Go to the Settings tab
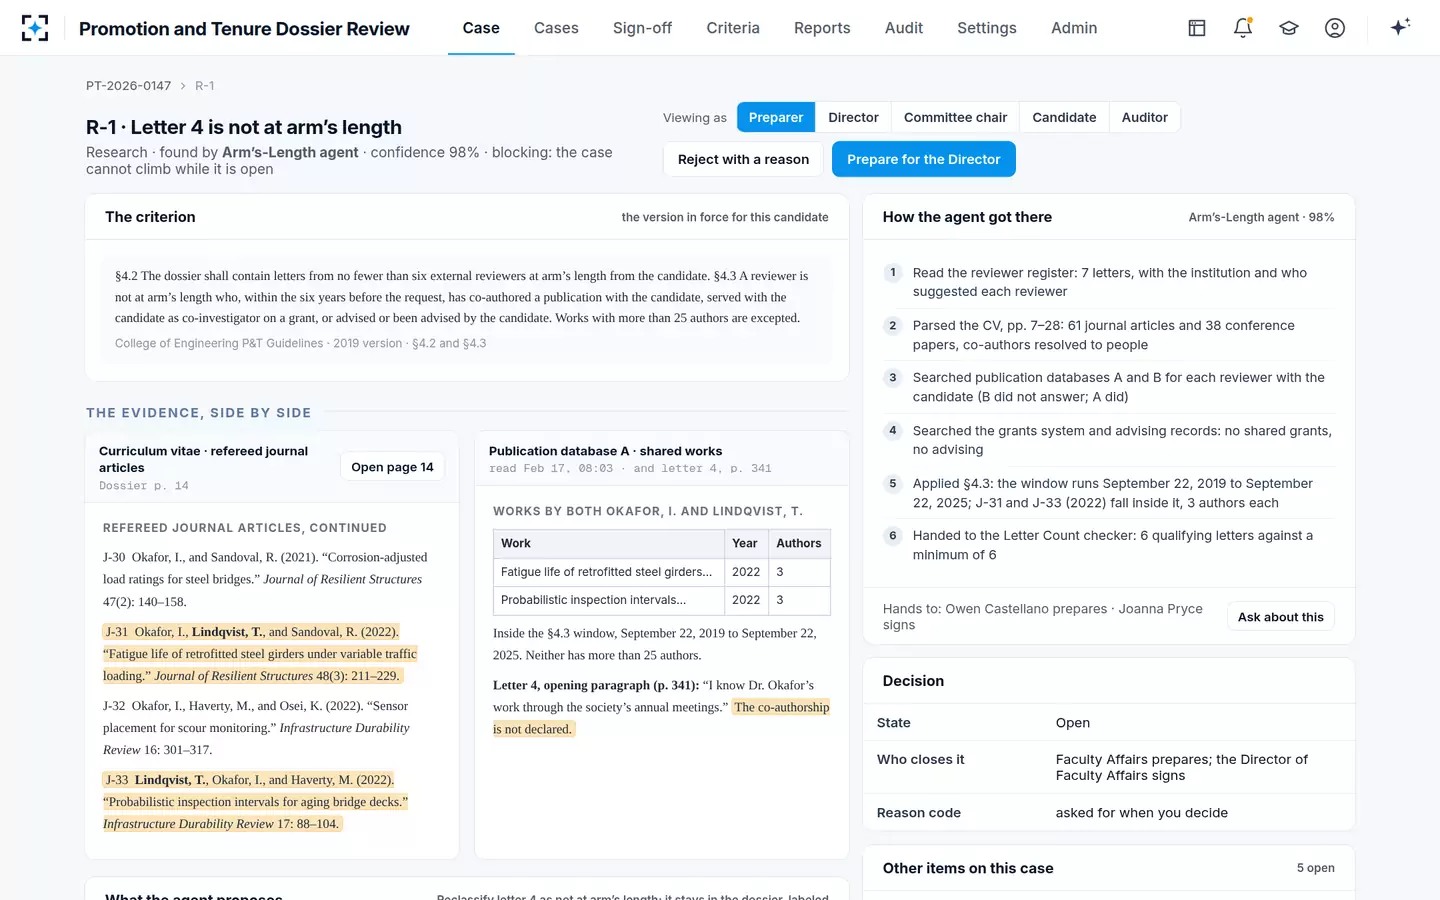The image size is (1440, 900). tap(987, 28)
